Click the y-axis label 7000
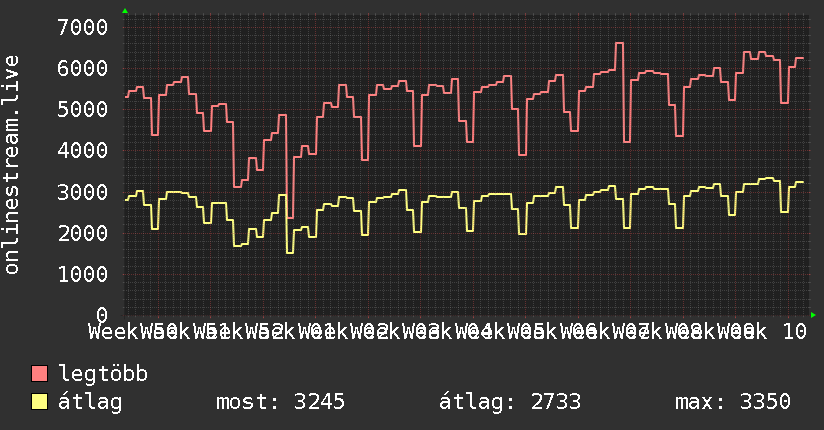Viewport: 824px width, 430px height. pyautogui.click(x=83, y=27)
